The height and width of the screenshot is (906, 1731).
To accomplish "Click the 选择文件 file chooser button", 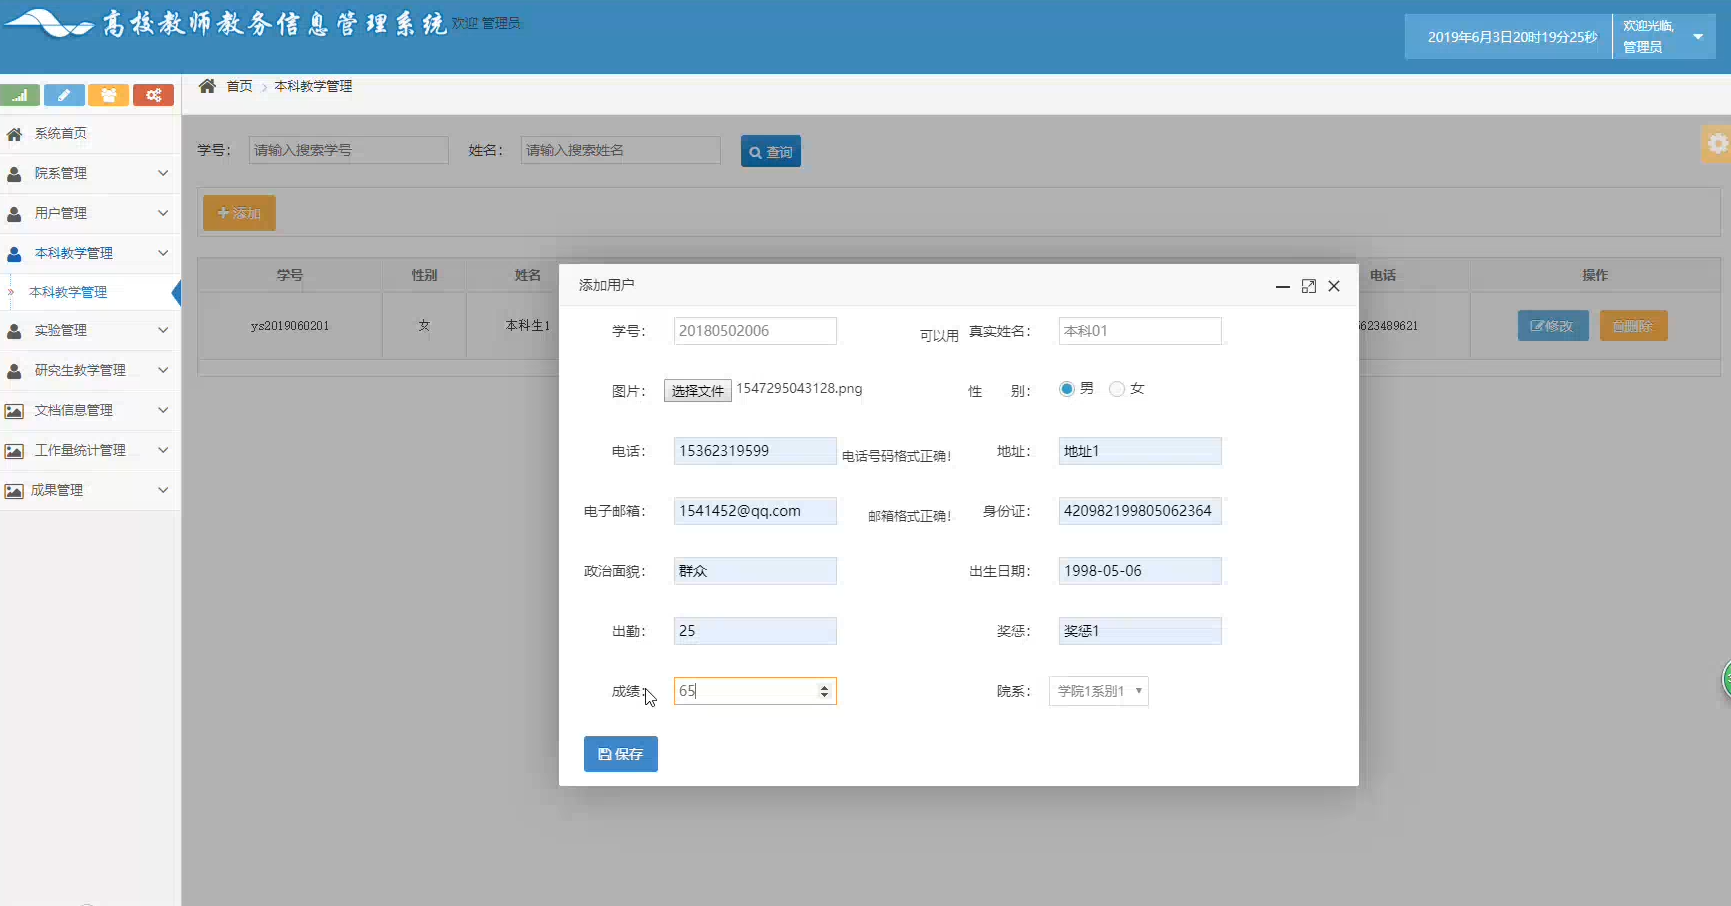I will coord(698,391).
